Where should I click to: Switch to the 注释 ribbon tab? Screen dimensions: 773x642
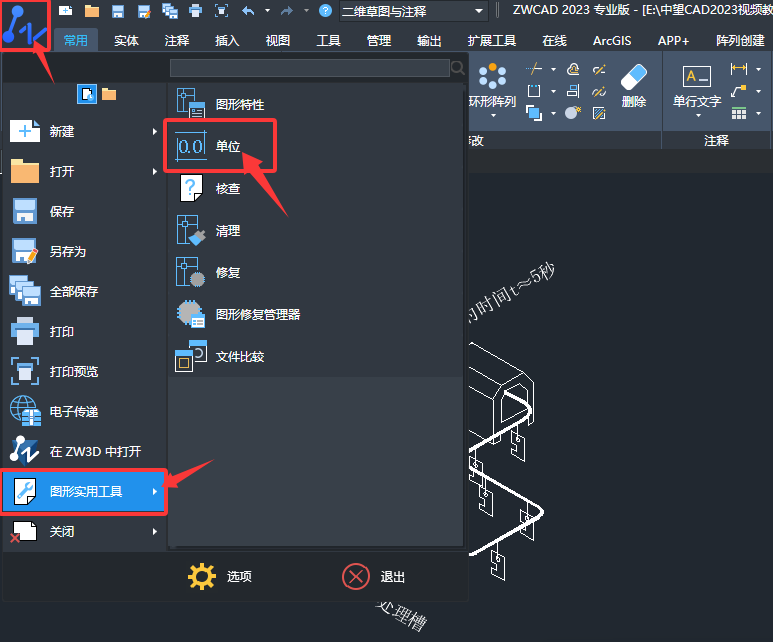[x=176, y=40]
